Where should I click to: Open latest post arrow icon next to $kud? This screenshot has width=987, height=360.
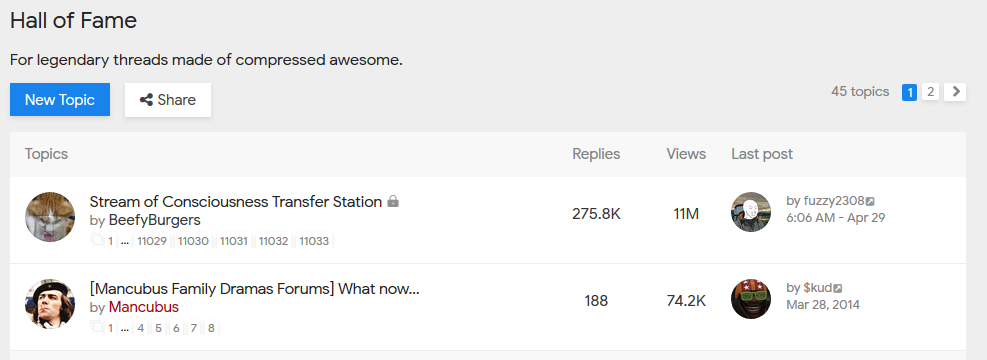838,288
